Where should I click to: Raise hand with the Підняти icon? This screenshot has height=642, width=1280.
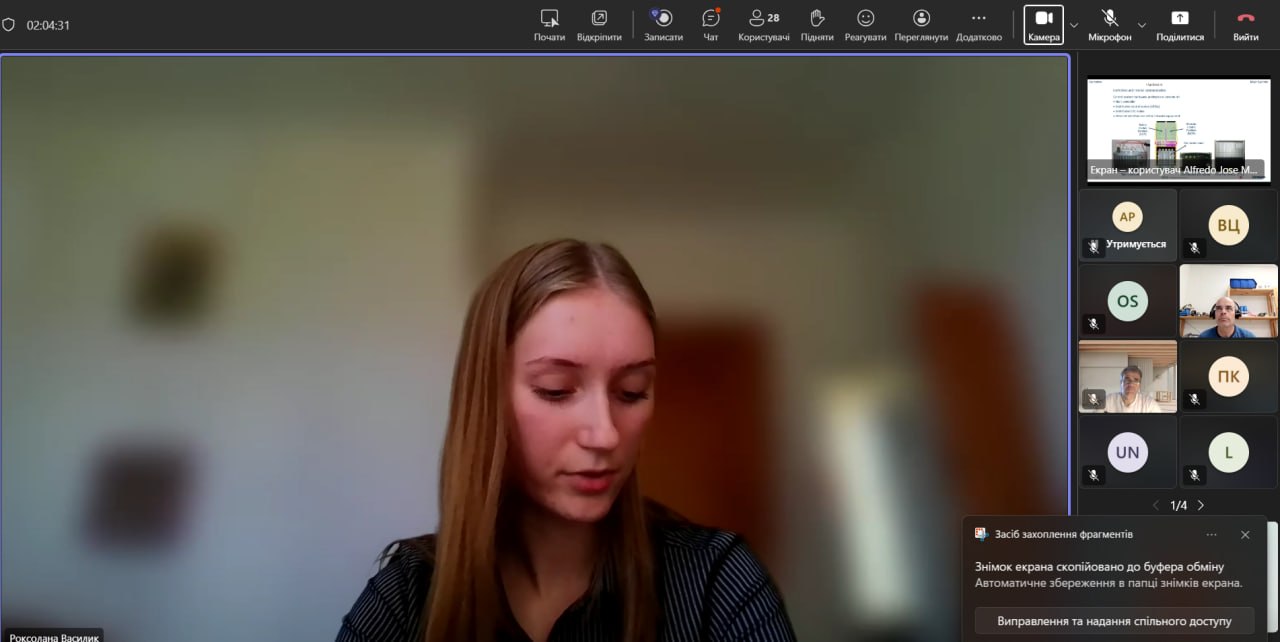pyautogui.click(x=817, y=18)
